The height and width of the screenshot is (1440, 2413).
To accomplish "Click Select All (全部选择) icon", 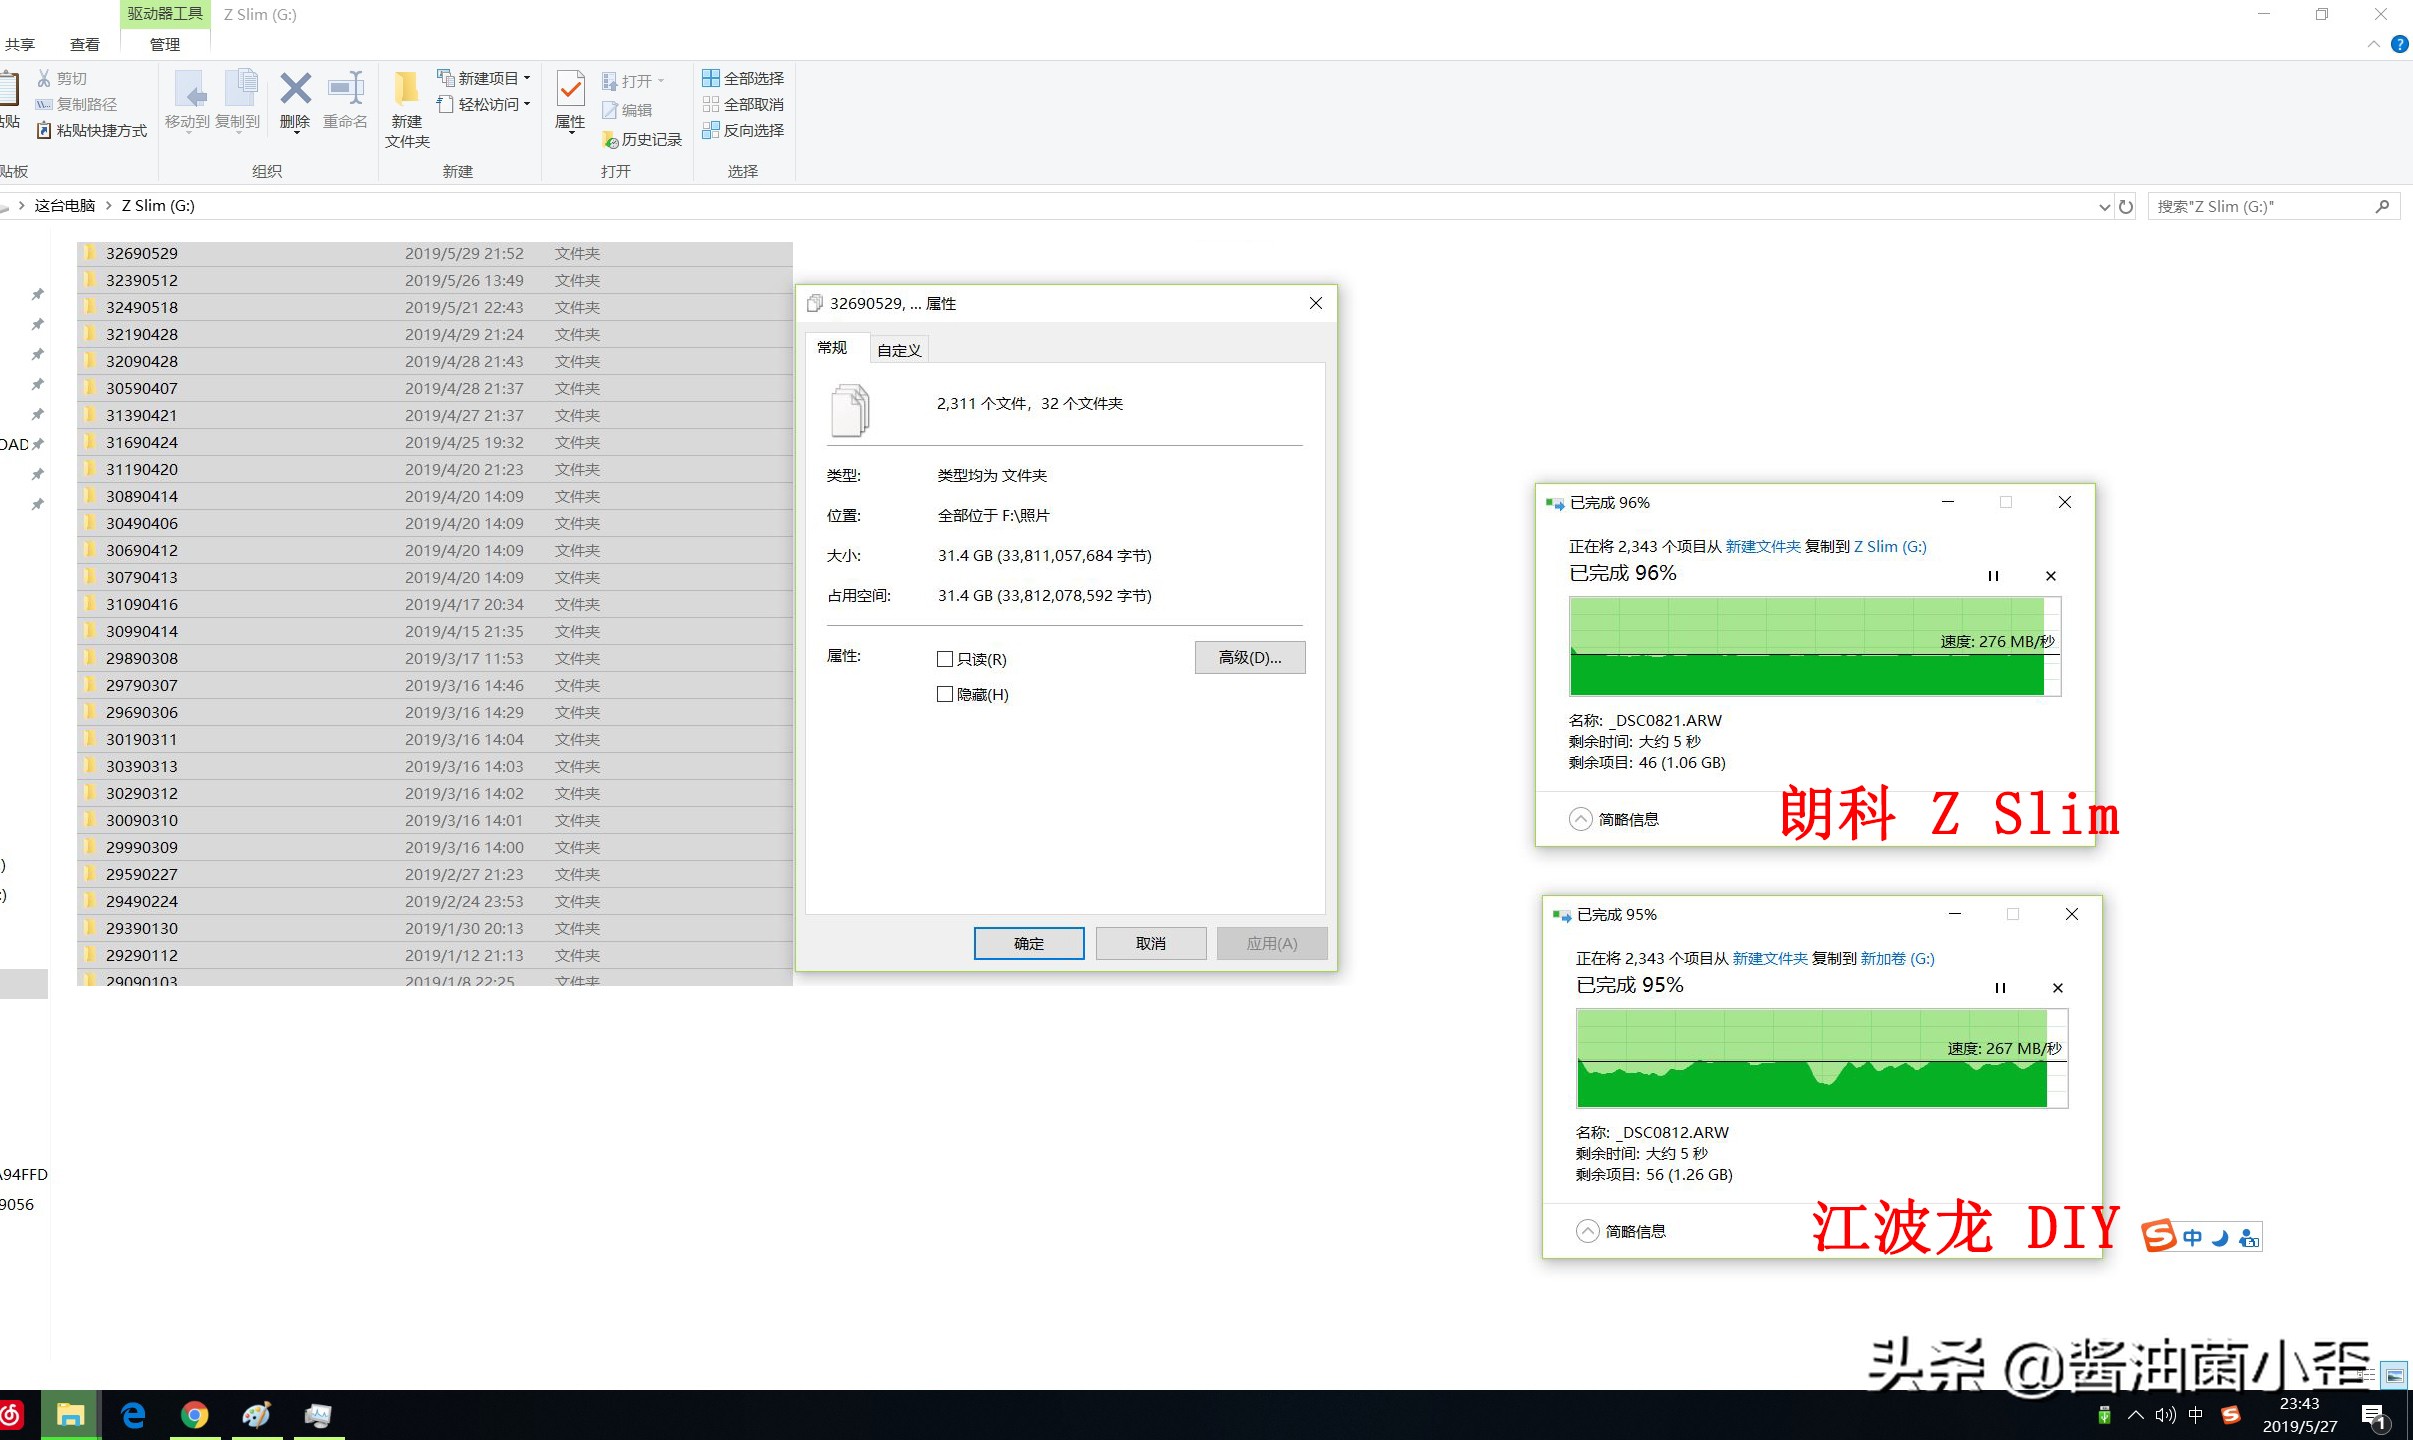I will coord(711,78).
